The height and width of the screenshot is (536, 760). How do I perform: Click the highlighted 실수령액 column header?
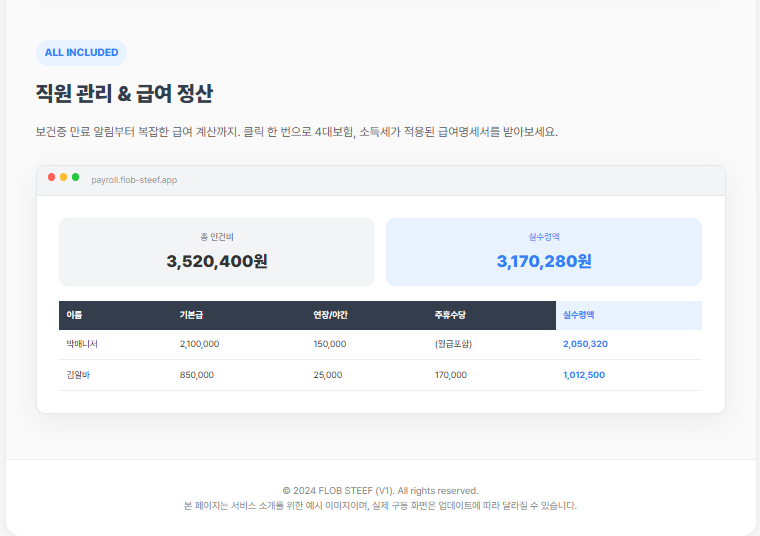(x=579, y=315)
